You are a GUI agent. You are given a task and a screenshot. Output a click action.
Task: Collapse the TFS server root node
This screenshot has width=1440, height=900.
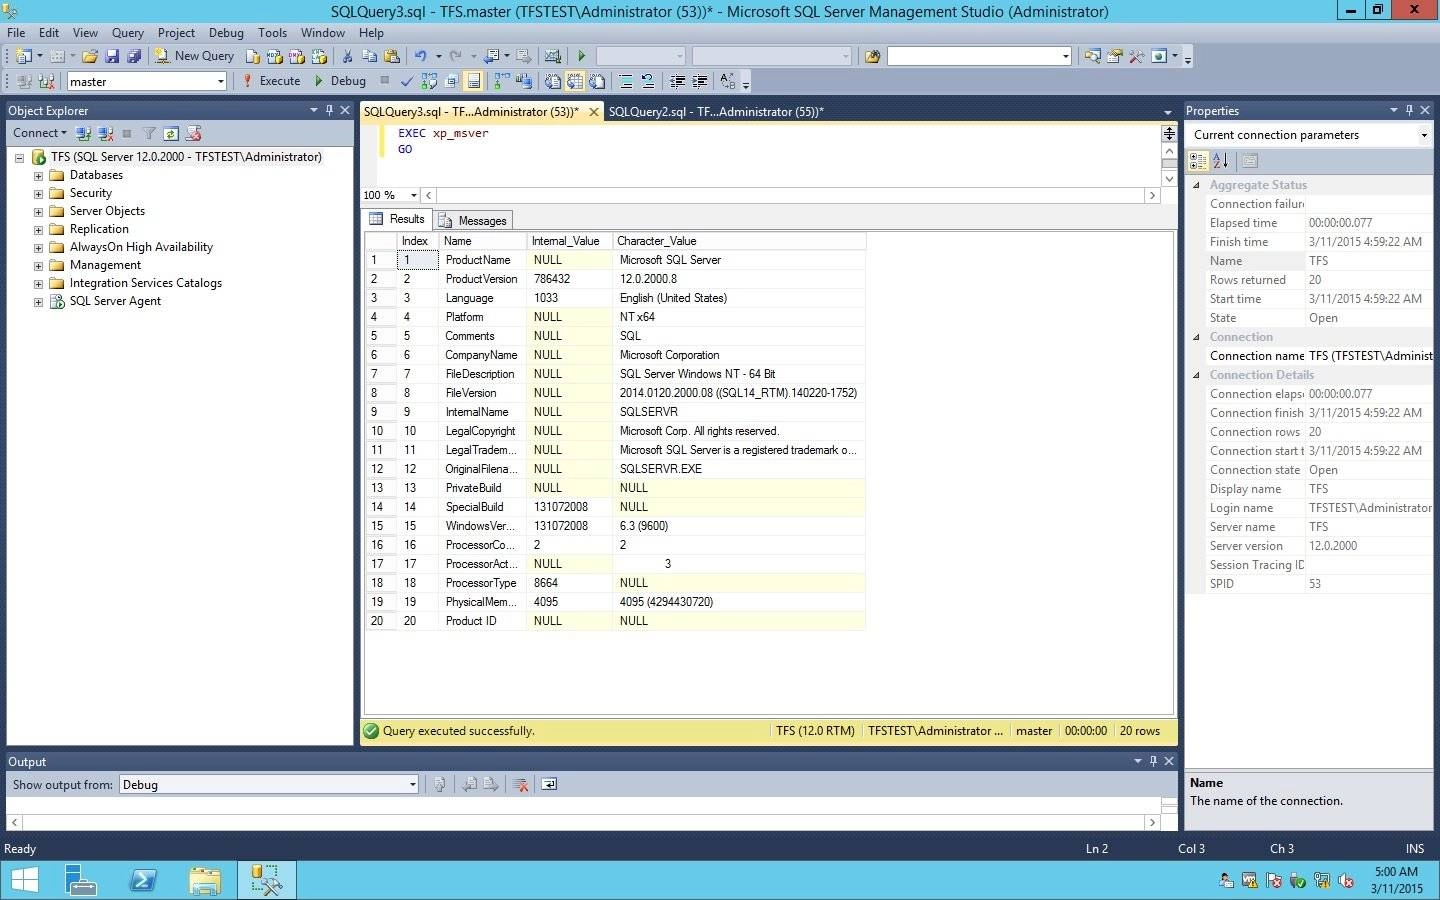[19, 157]
